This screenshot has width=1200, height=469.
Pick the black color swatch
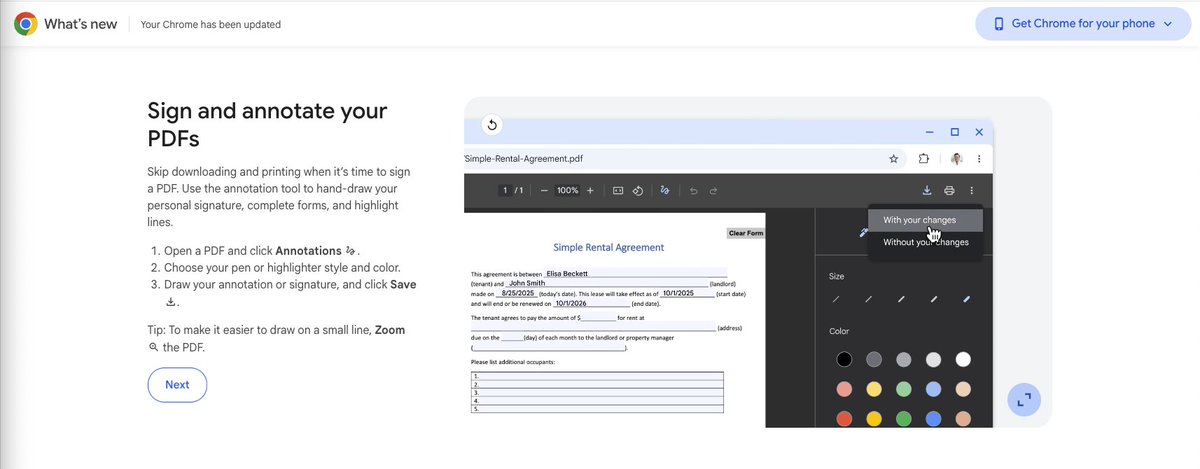tap(844, 359)
